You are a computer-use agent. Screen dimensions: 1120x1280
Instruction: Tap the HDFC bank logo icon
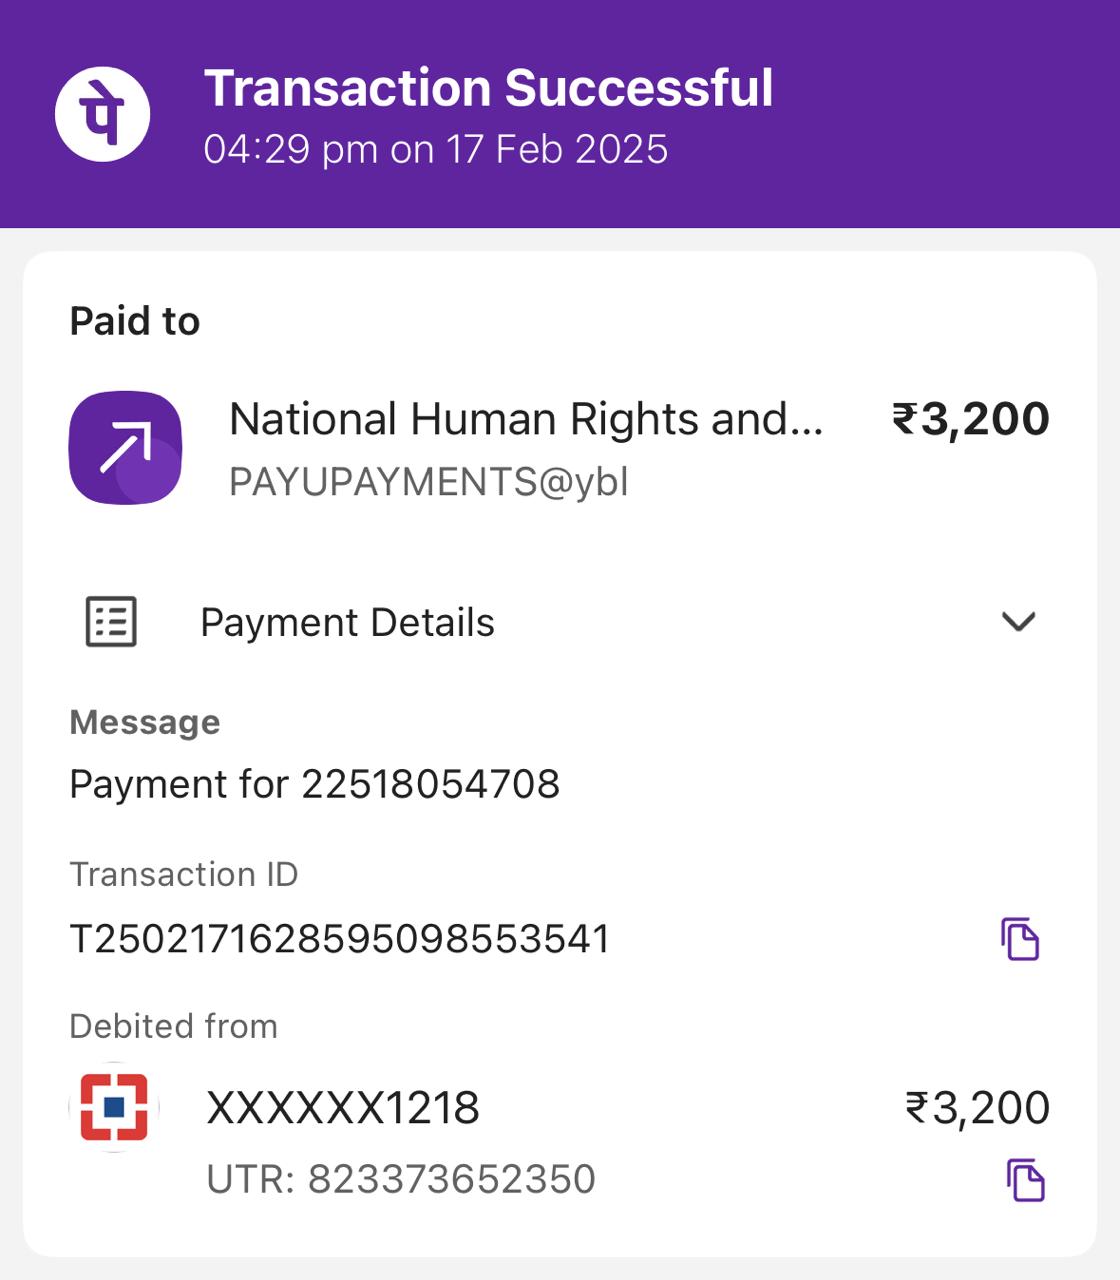coord(114,1107)
